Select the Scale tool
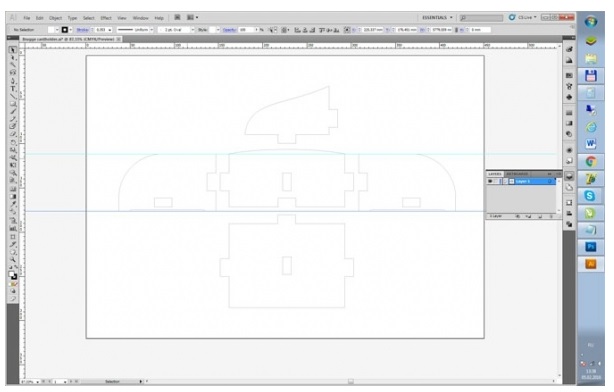The width and height of the screenshot is (614, 392). tap(13, 150)
